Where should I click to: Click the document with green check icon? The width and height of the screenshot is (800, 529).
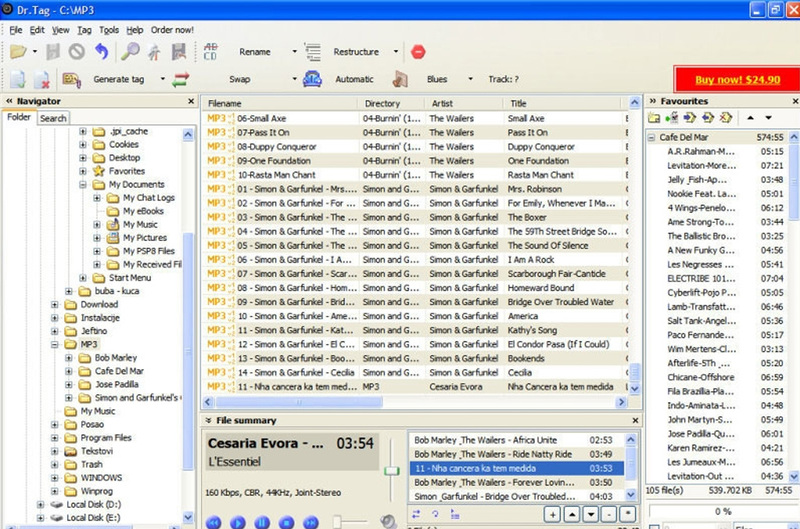coord(17,80)
